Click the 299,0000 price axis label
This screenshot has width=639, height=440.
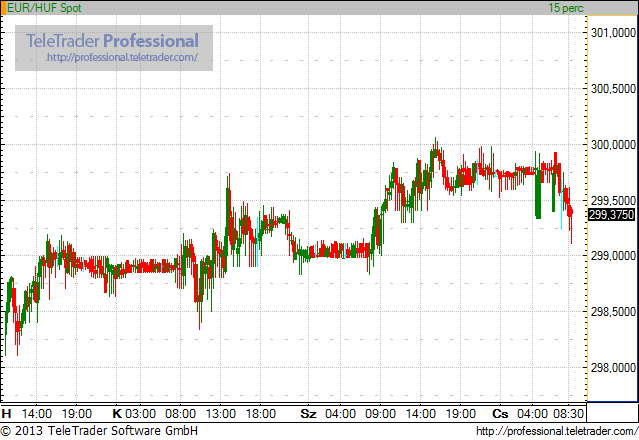[x=613, y=256]
